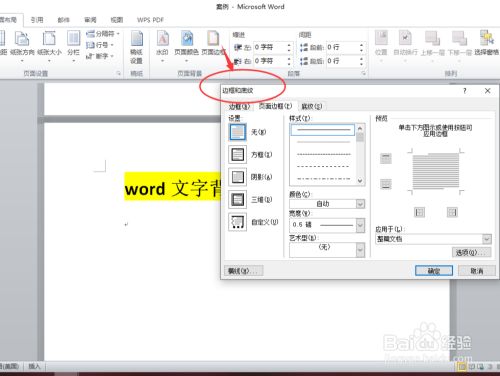Image resolution: width=500 pixels, height=376 pixels.
Task: Open the 选择窗格 (selection pane)
Action: 487,43
